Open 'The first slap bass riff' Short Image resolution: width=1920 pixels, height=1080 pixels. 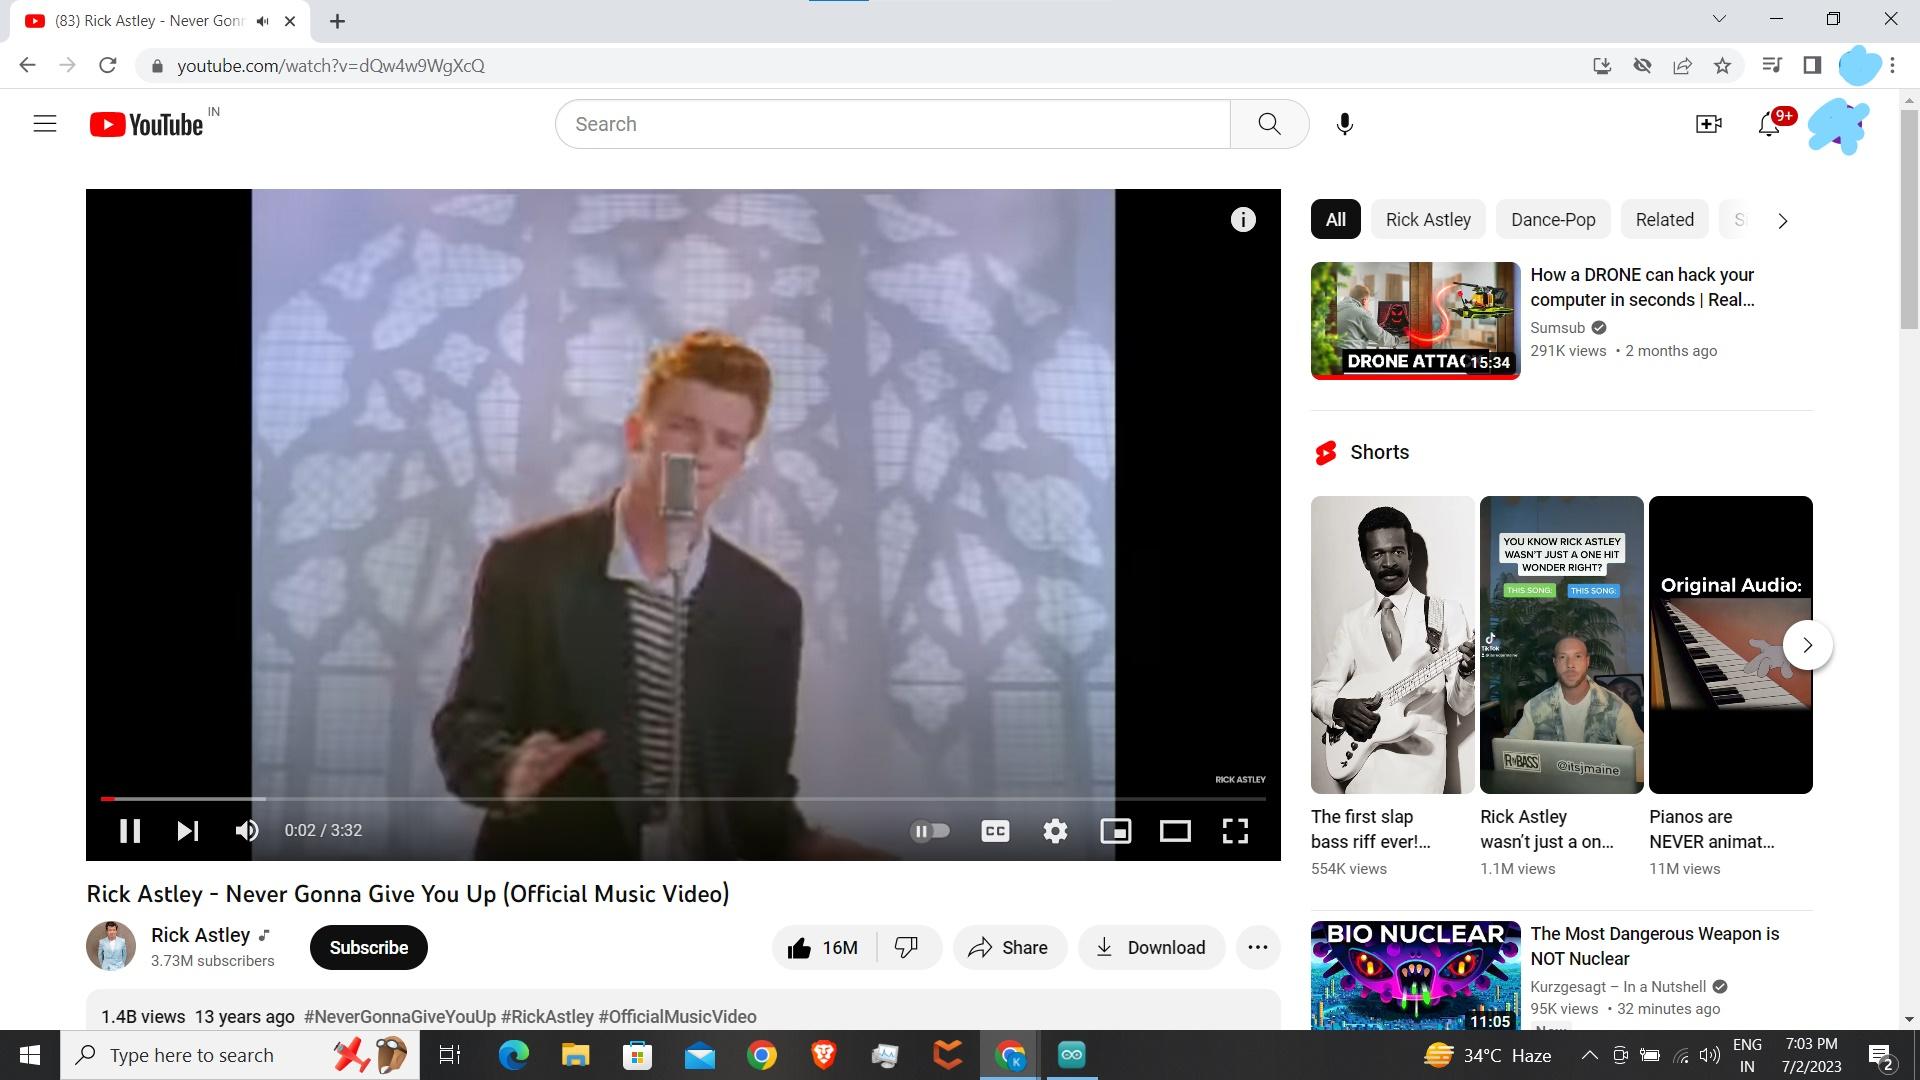(1392, 645)
